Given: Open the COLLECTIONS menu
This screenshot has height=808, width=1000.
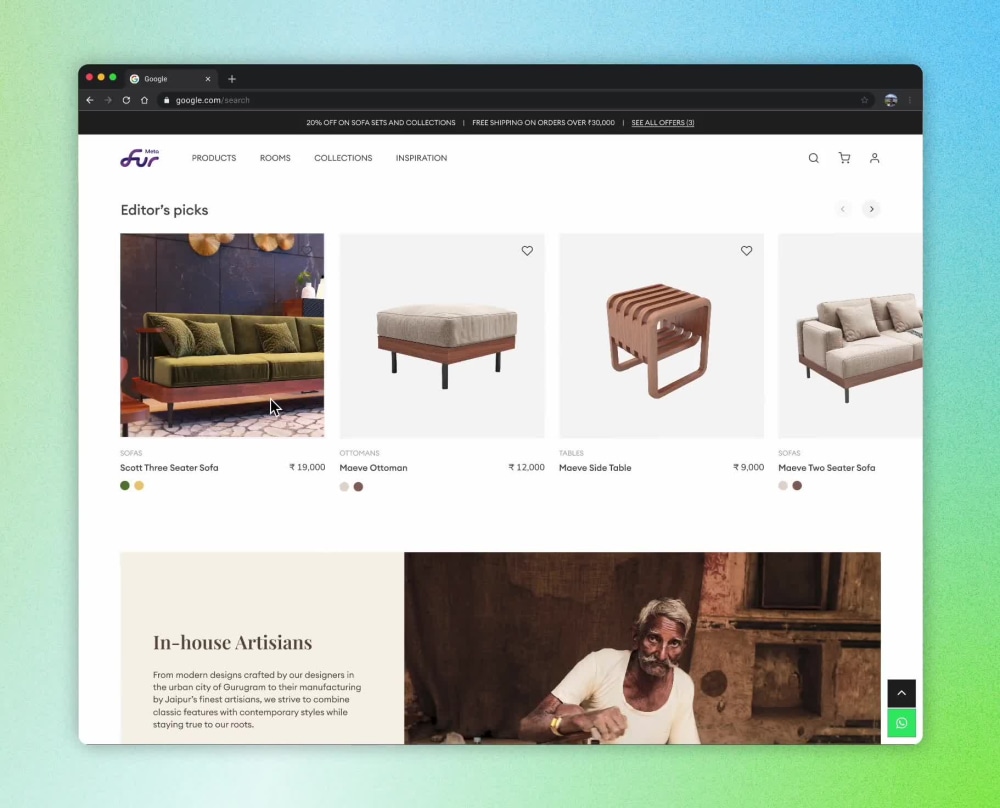Looking at the screenshot, I should (343, 158).
